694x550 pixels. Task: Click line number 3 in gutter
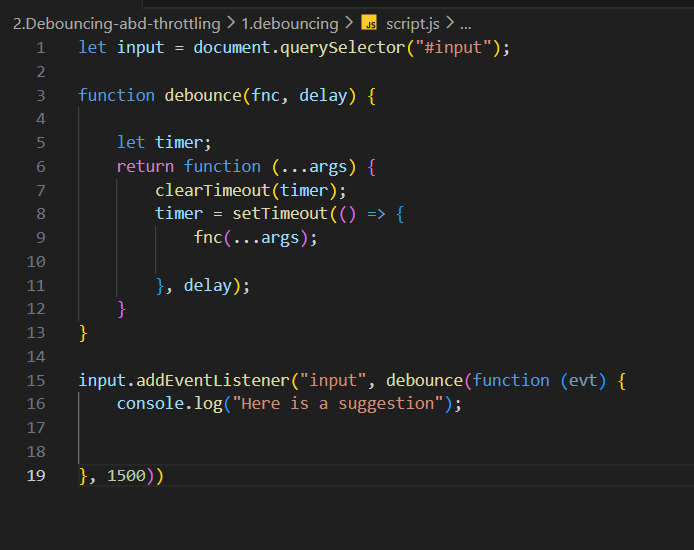point(41,95)
